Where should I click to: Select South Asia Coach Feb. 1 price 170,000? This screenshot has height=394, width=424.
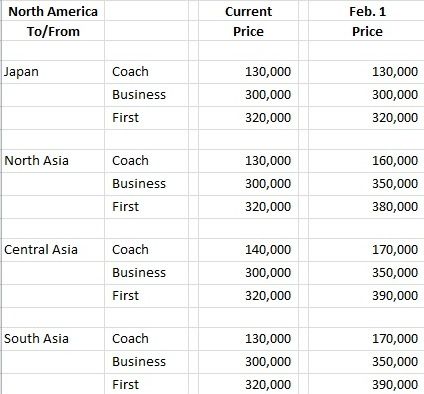[x=367, y=339]
